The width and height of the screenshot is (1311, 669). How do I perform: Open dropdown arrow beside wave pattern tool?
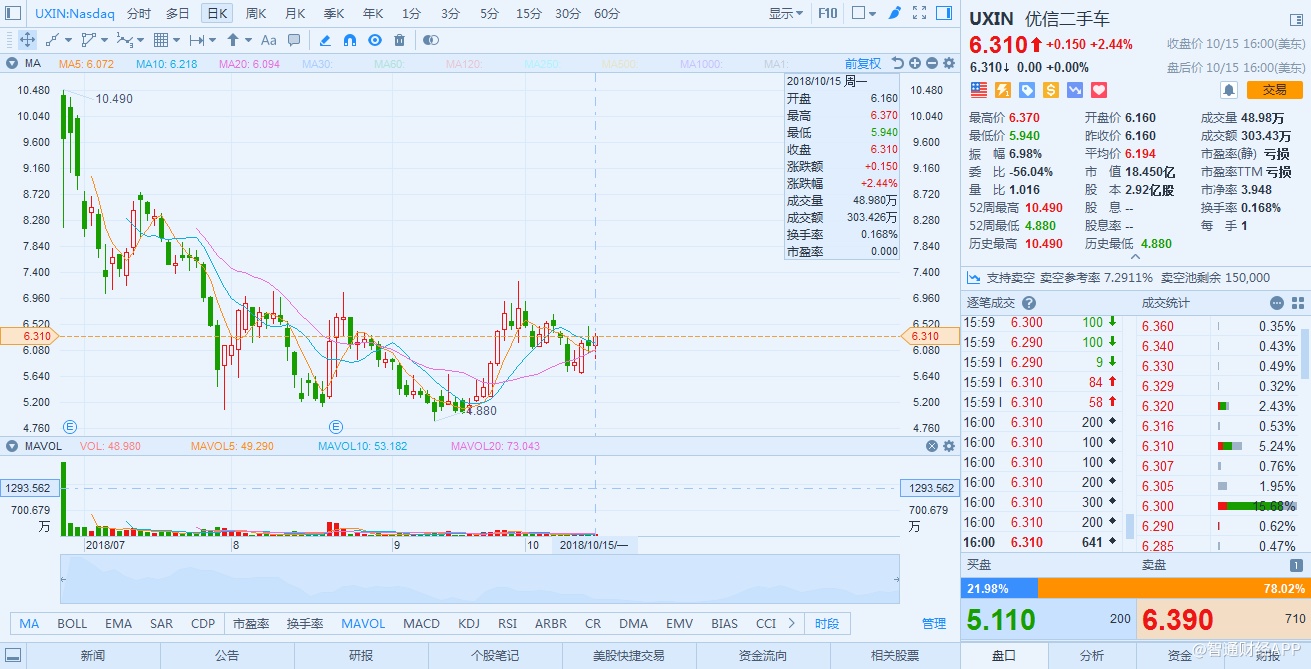tap(140, 40)
